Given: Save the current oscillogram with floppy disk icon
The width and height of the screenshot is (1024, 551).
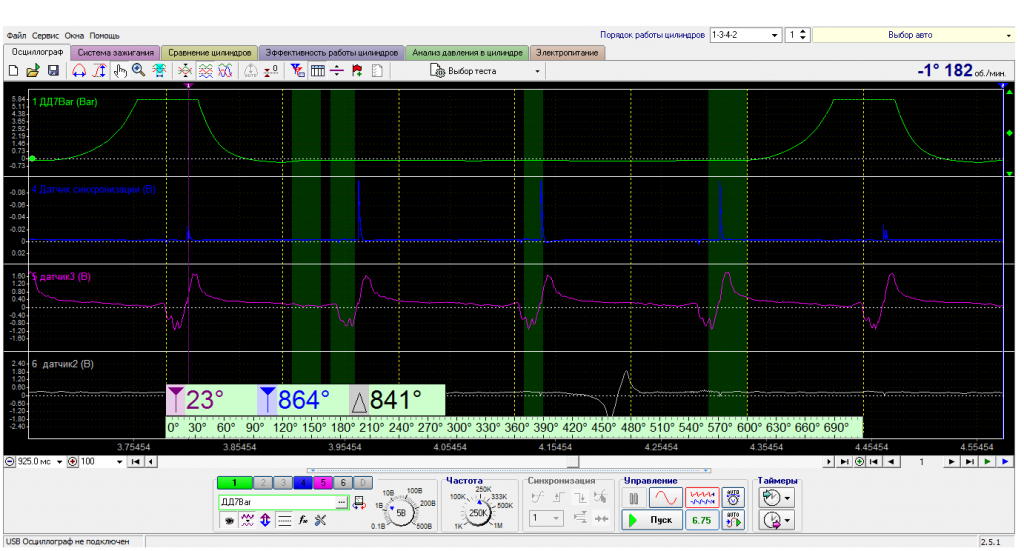Looking at the screenshot, I should click(x=53, y=71).
